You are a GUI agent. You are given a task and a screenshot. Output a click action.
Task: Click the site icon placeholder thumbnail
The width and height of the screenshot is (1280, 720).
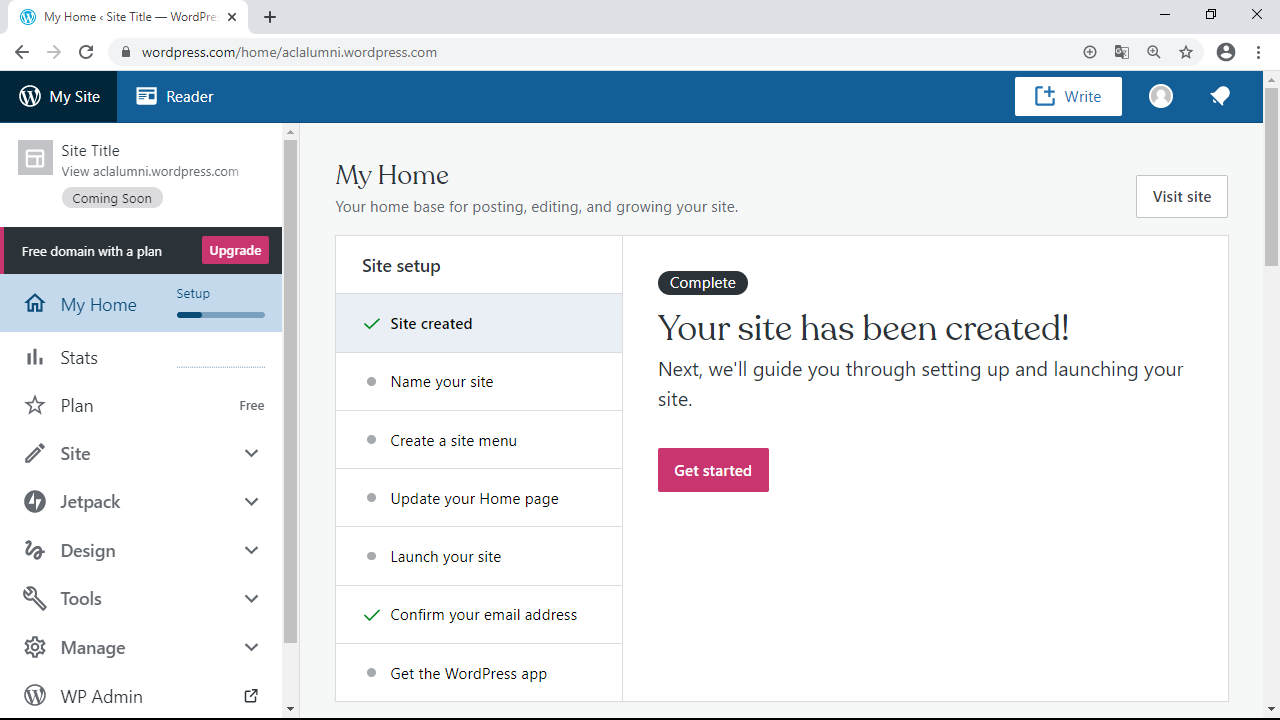[x=35, y=158]
